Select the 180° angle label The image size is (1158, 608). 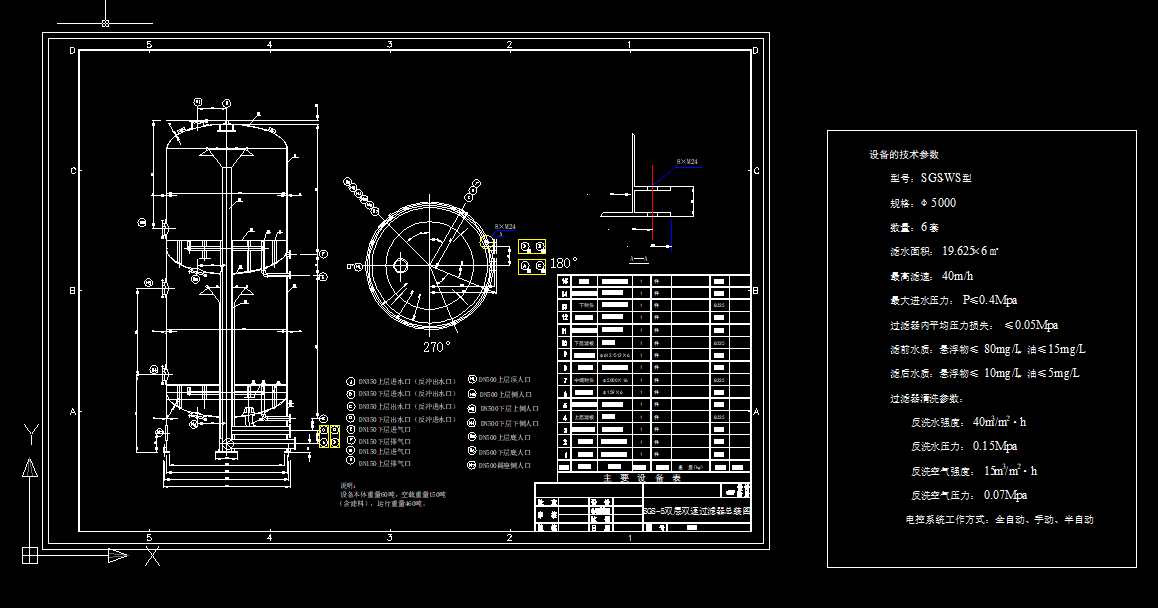coord(564,263)
